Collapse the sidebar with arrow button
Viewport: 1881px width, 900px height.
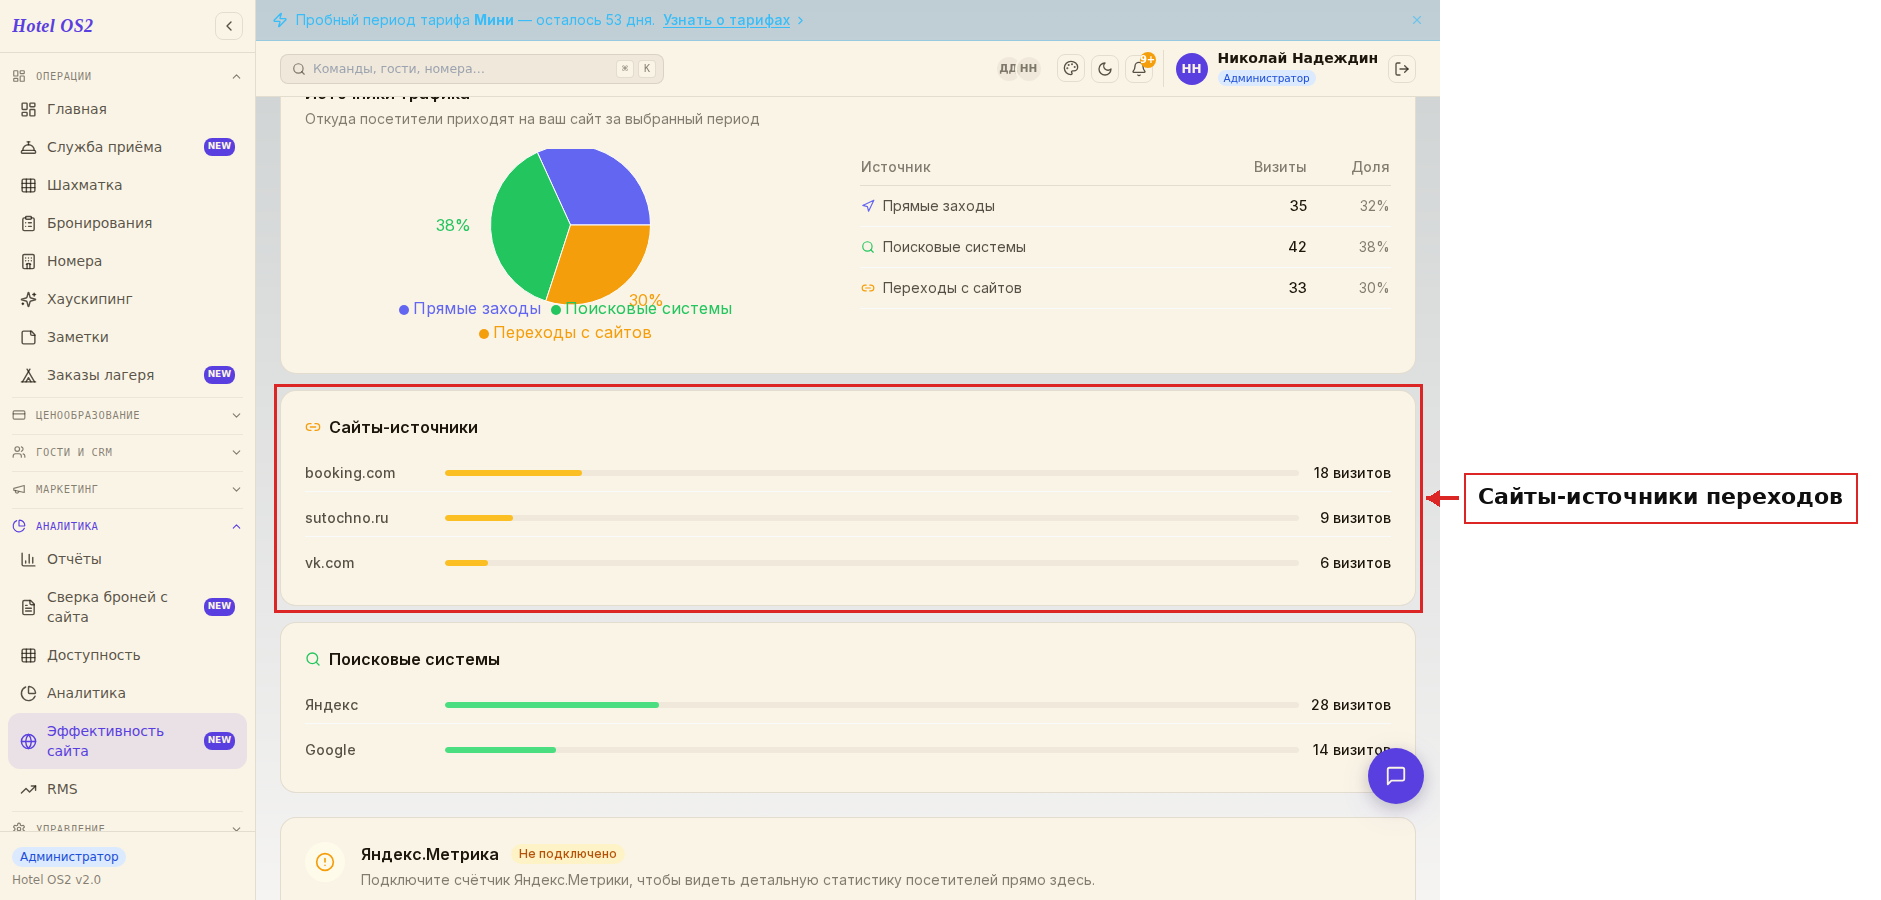click(x=229, y=26)
